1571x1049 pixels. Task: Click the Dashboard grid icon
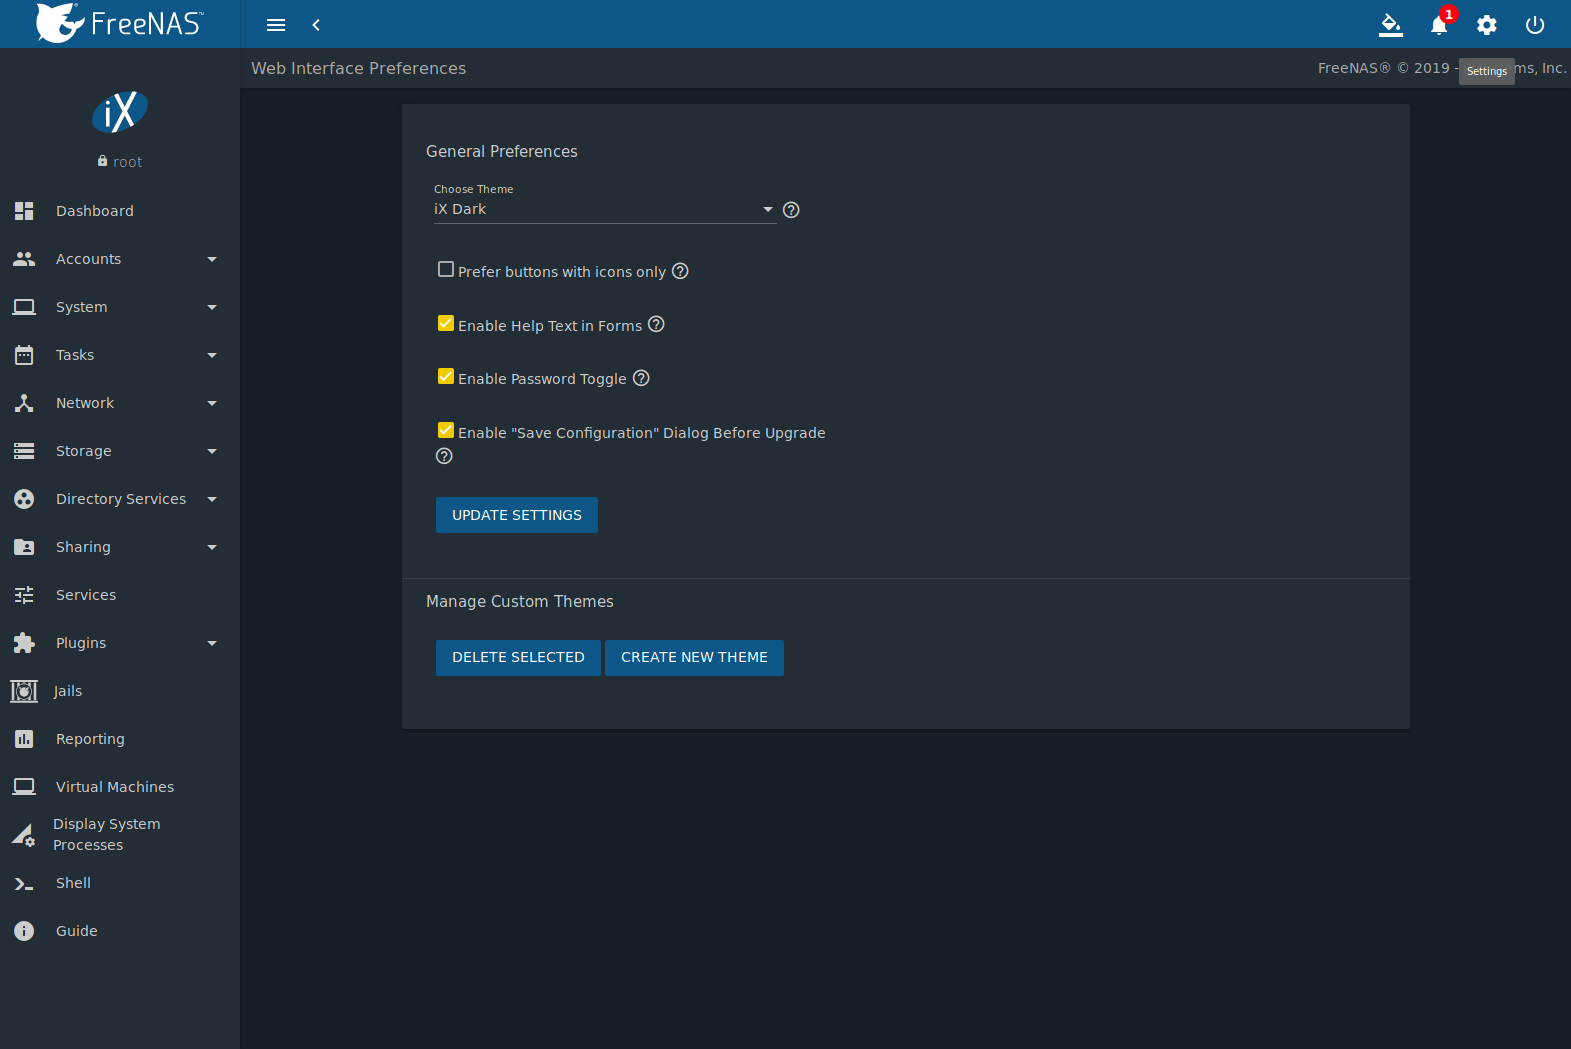point(24,211)
